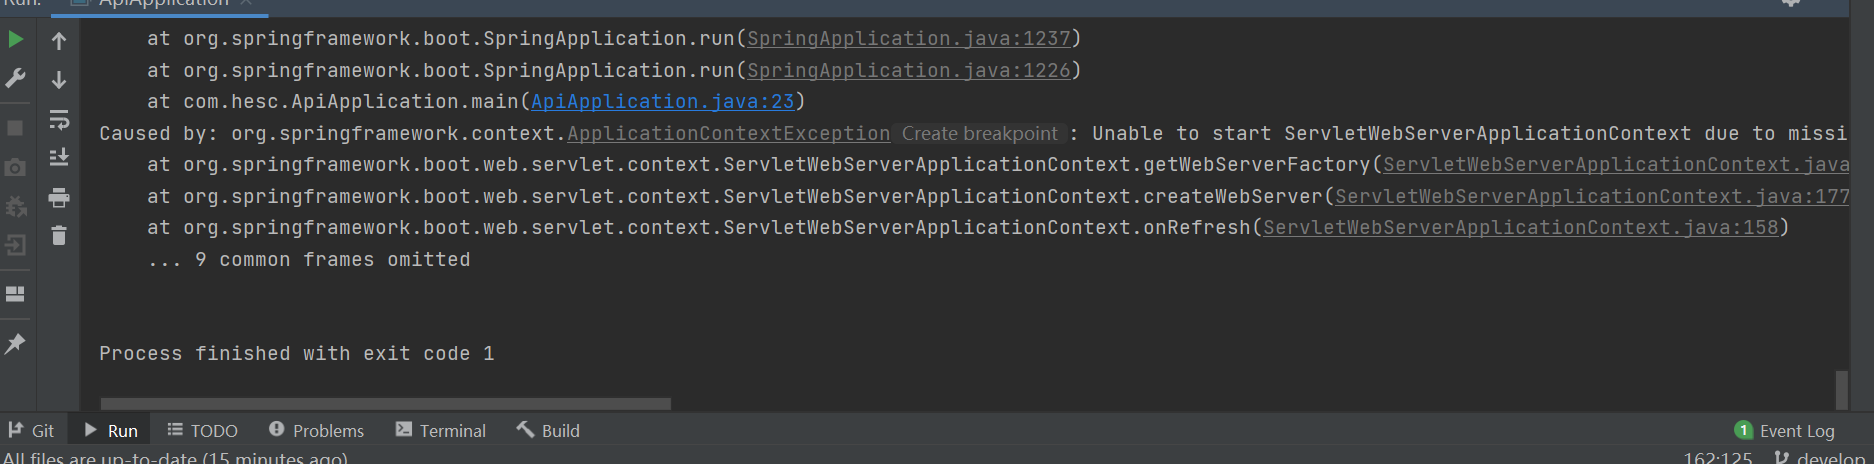1874x464 pixels.
Task: Open the develop git branch widget
Action: (1820, 457)
